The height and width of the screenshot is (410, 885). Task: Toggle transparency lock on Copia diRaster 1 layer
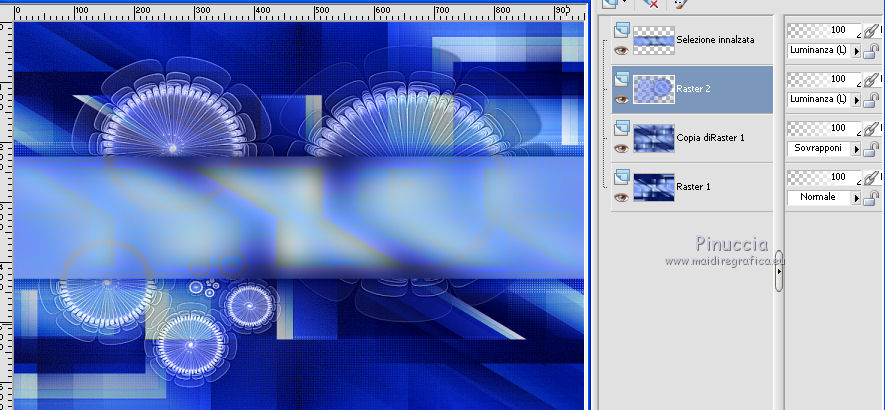871,150
